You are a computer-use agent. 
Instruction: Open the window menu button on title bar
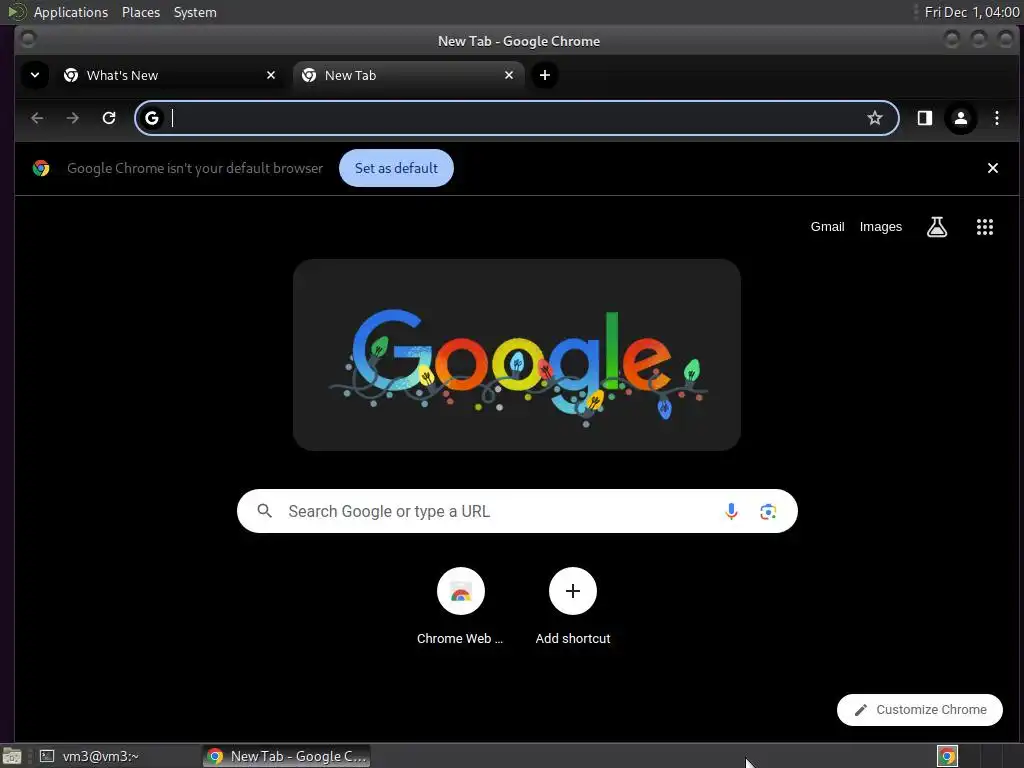(x=27, y=39)
